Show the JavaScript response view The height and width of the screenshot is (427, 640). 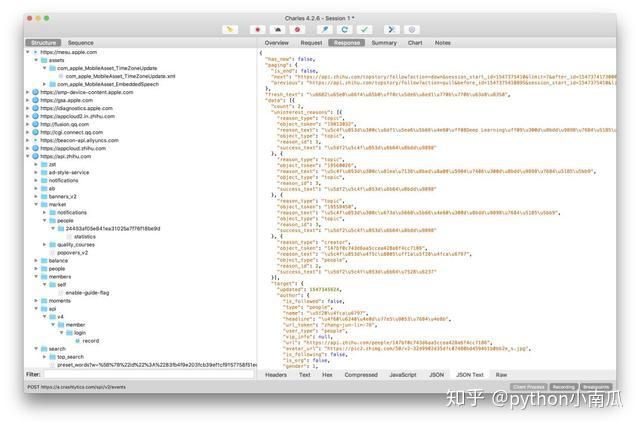pos(403,375)
